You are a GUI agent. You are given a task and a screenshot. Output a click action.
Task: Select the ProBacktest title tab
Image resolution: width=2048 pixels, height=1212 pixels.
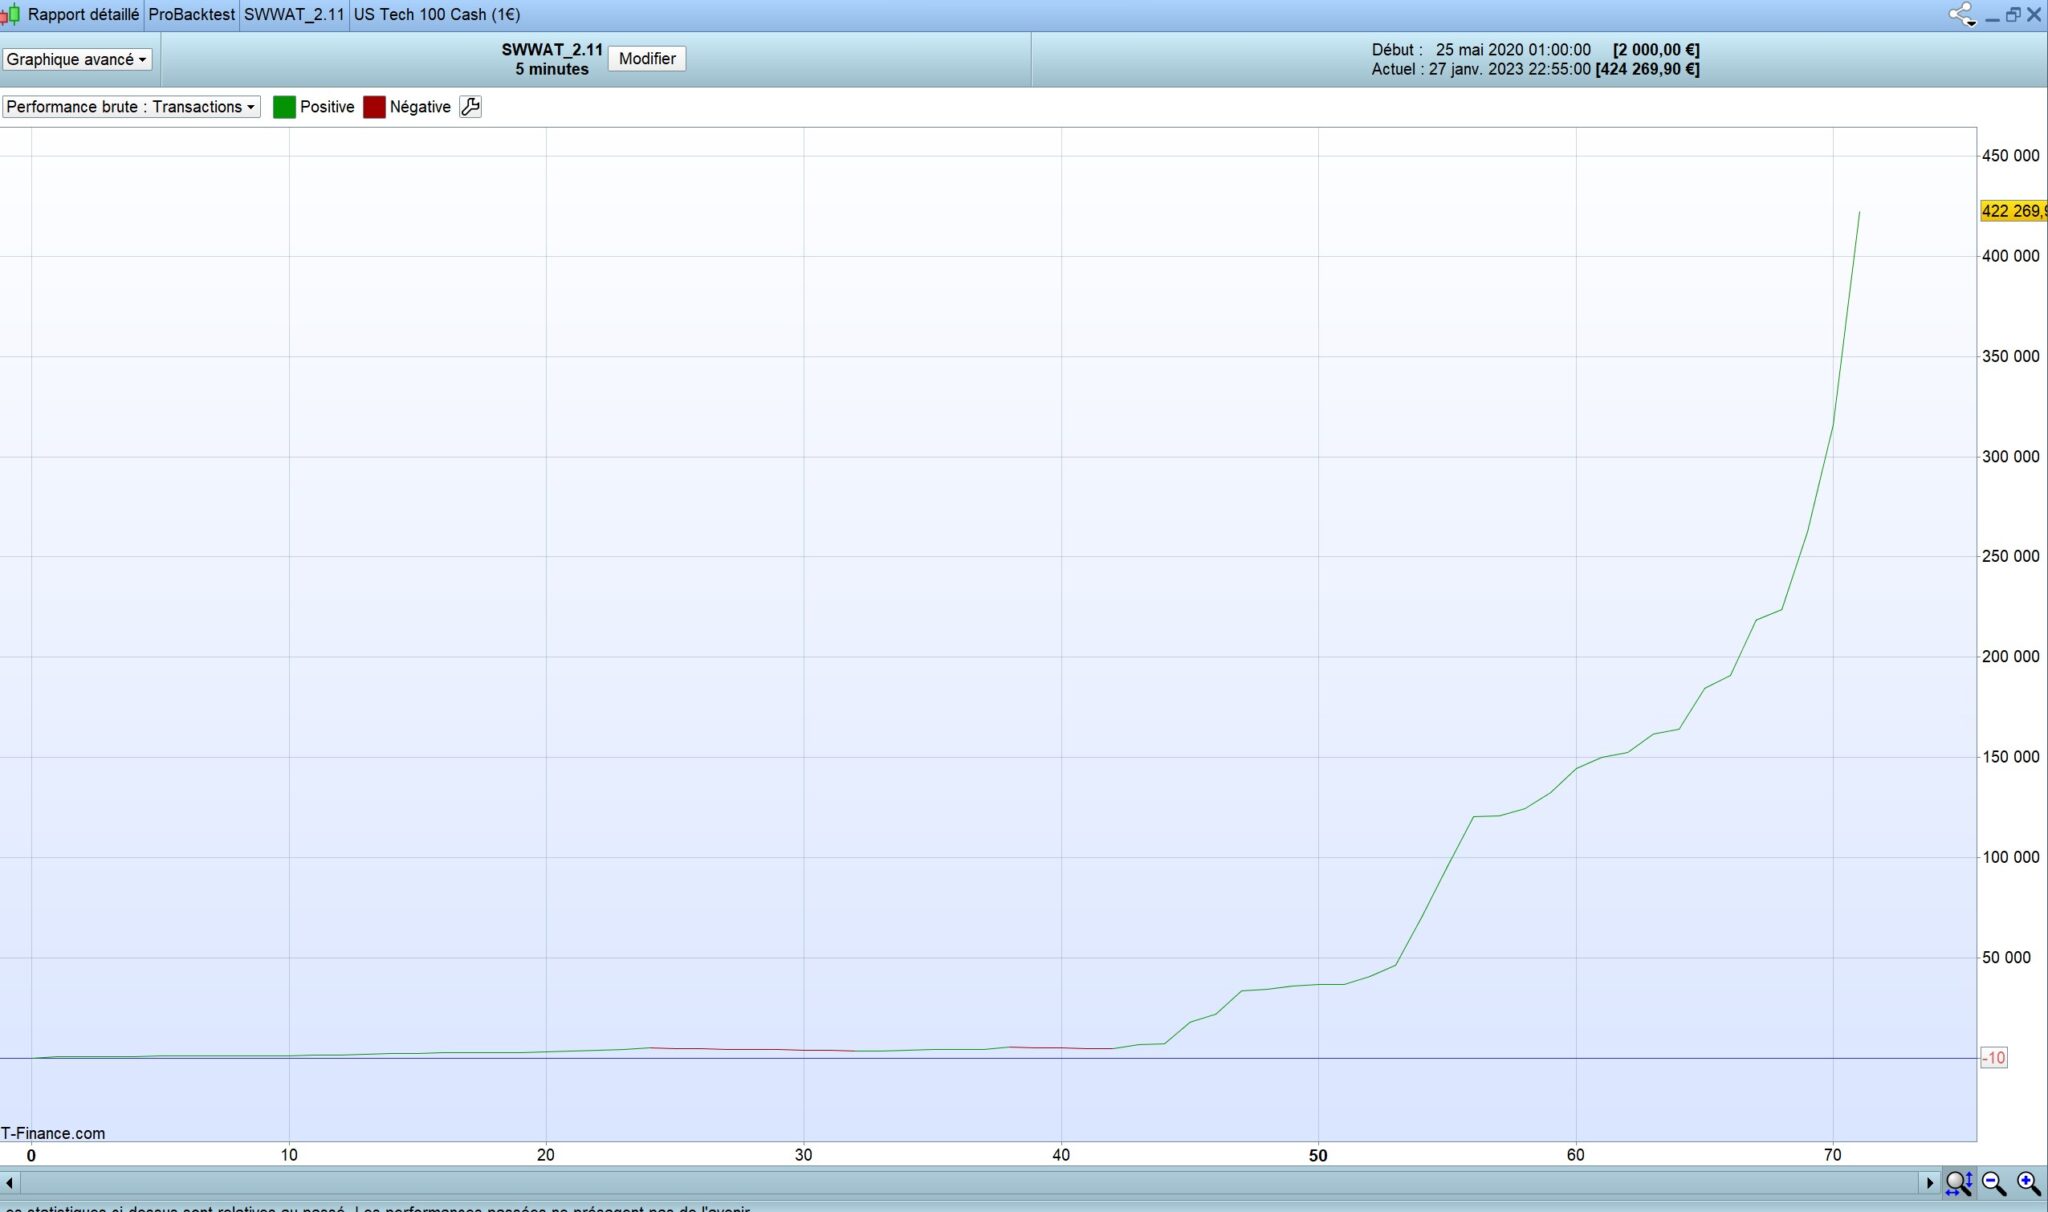pos(191,15)
